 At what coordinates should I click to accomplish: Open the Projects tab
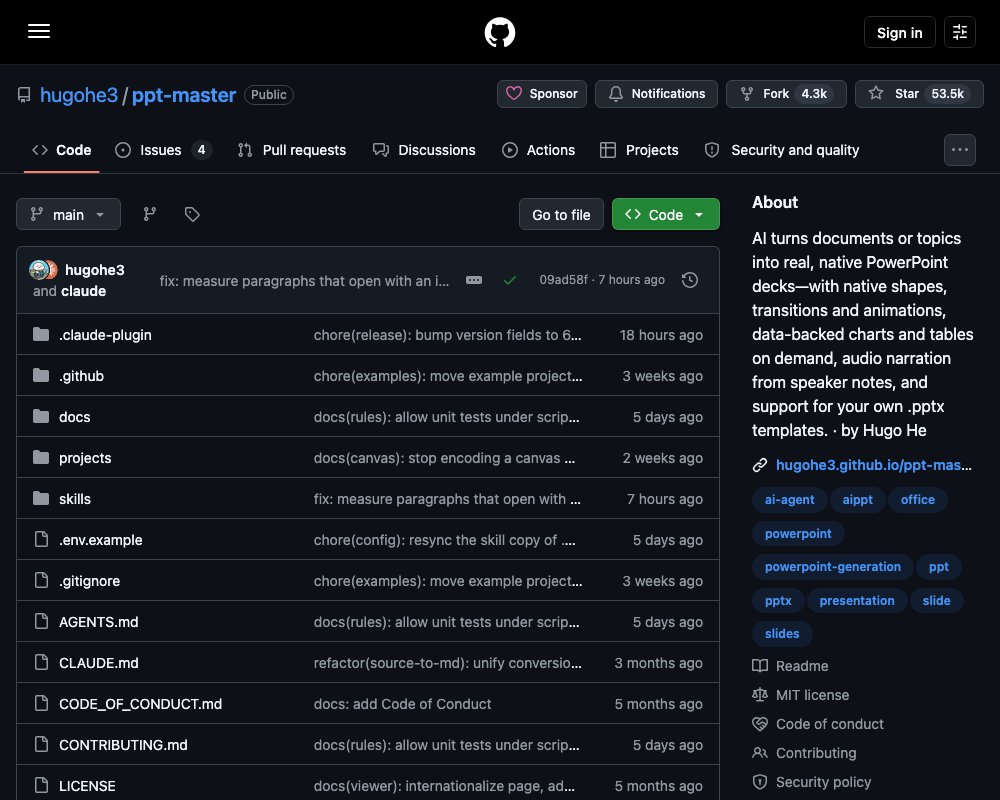(x=639, y=150)
